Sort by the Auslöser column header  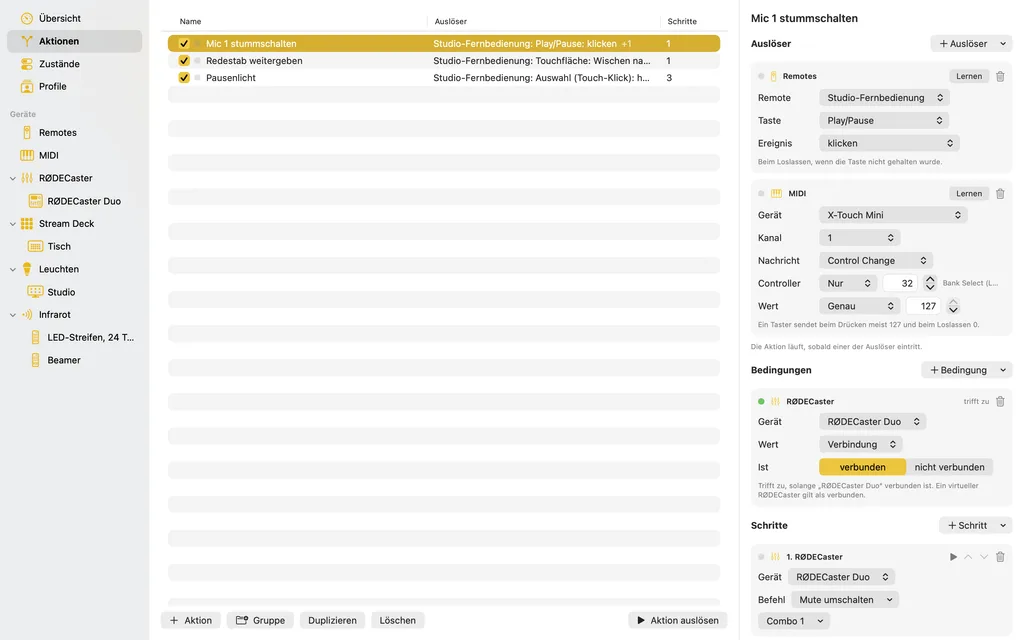(451, 22)
